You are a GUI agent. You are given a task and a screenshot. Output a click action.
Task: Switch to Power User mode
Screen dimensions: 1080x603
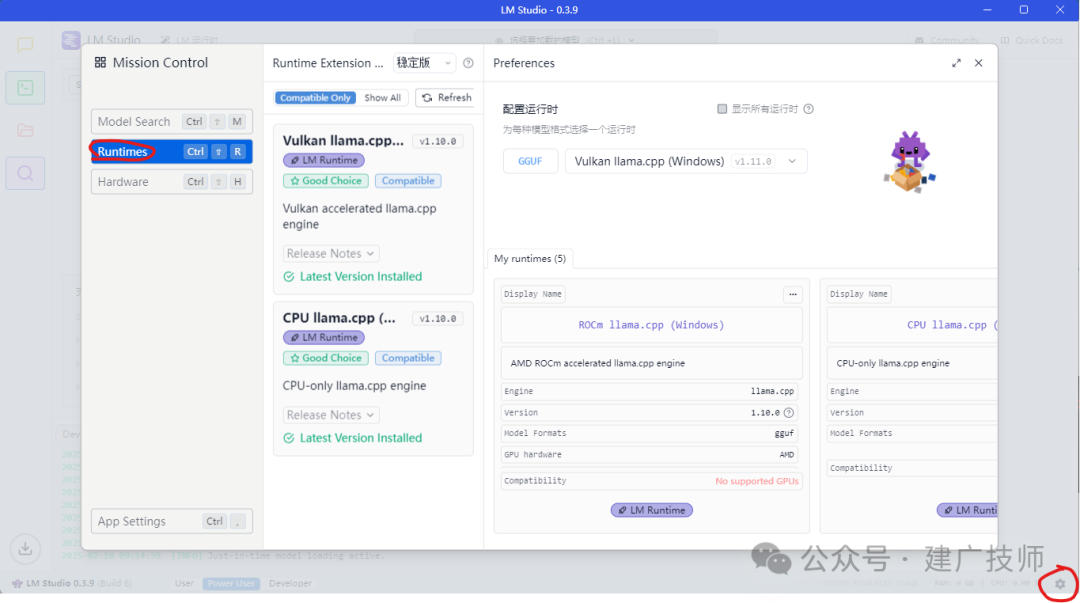(231, 583)
